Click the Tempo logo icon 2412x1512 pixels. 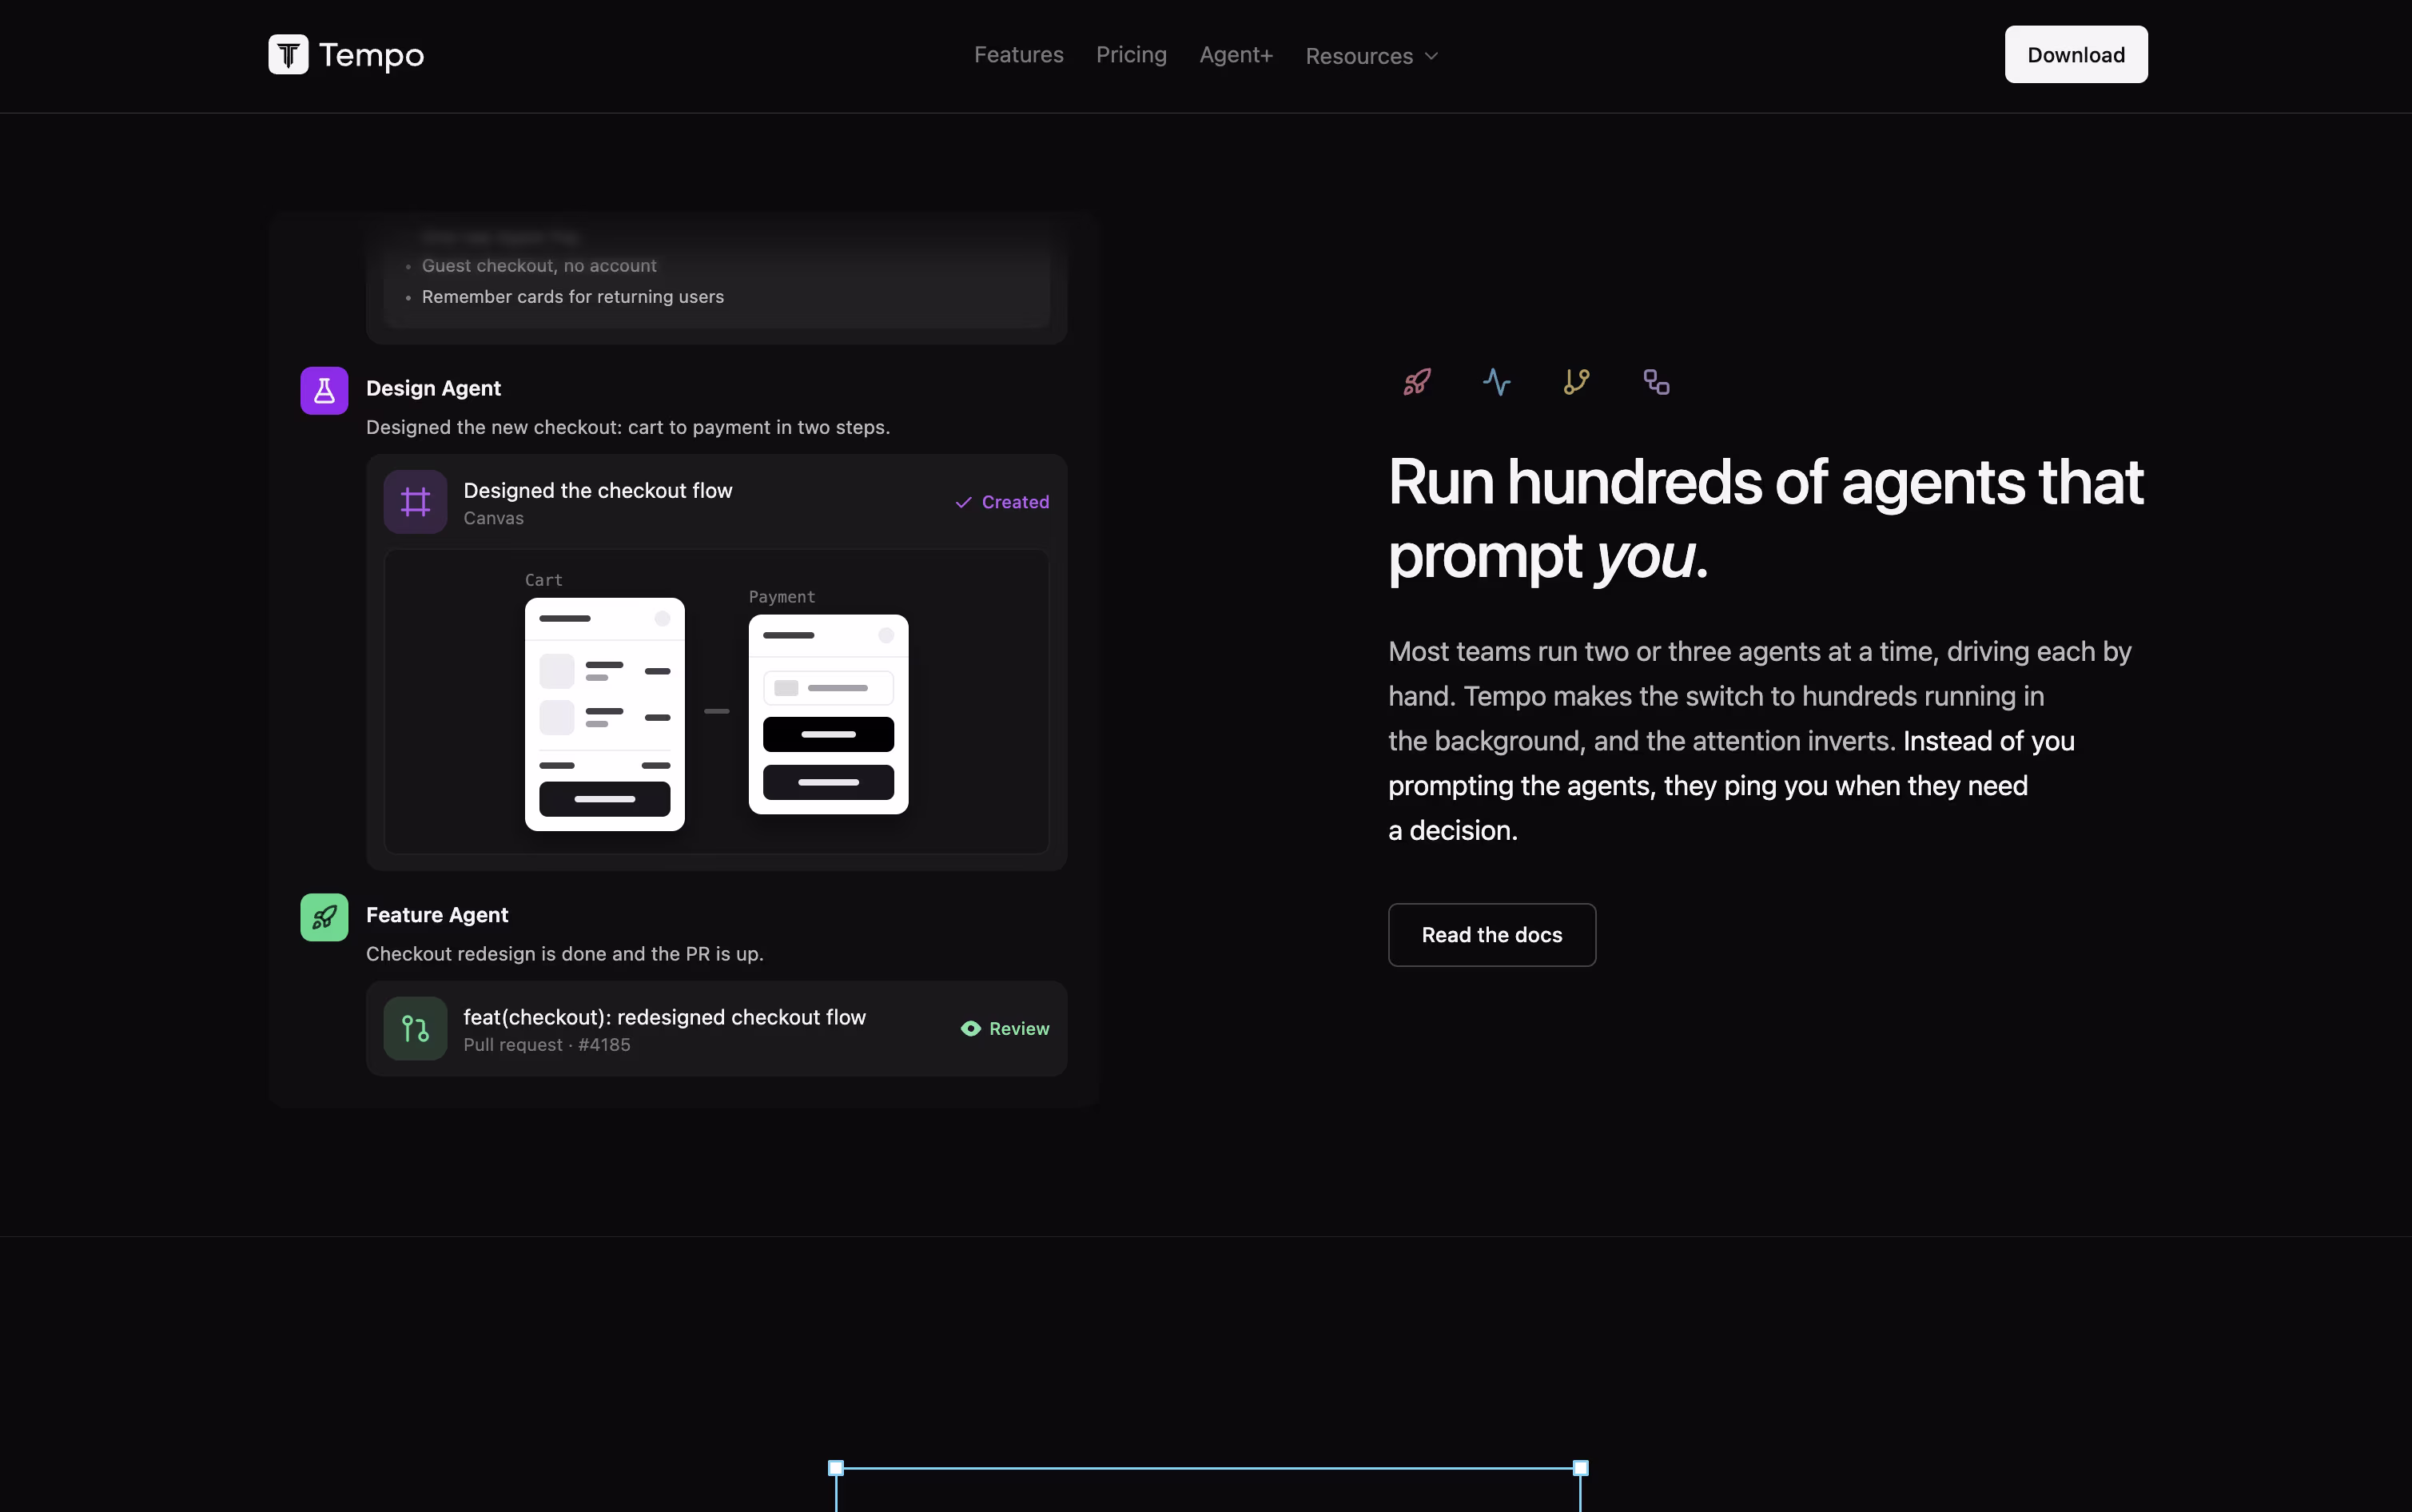coord(288,54)
